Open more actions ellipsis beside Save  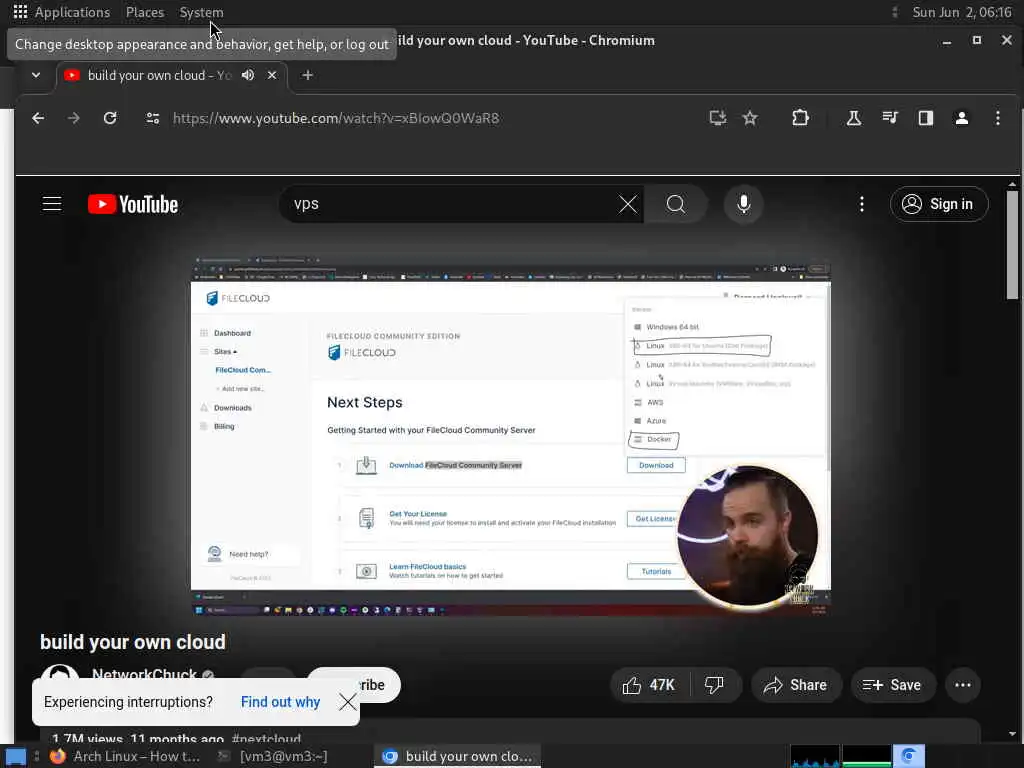(x=963, y=685)
